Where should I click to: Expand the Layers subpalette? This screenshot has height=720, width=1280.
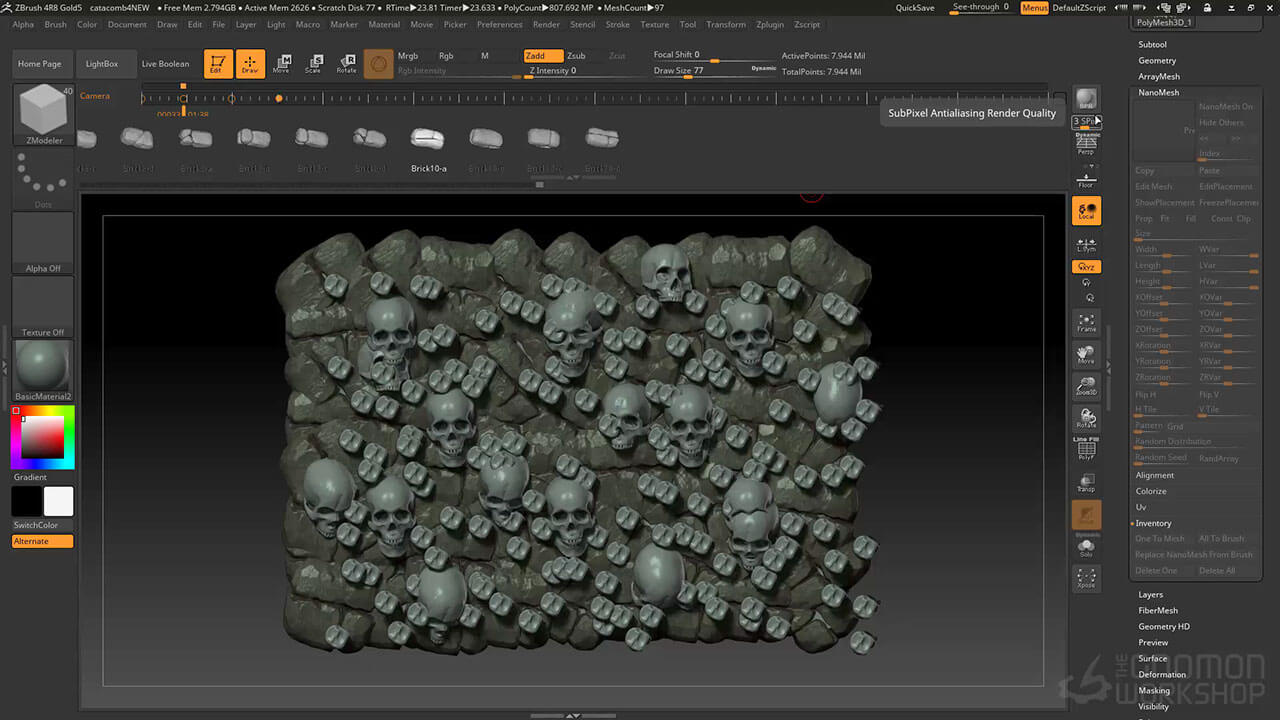pos(1151,594)
